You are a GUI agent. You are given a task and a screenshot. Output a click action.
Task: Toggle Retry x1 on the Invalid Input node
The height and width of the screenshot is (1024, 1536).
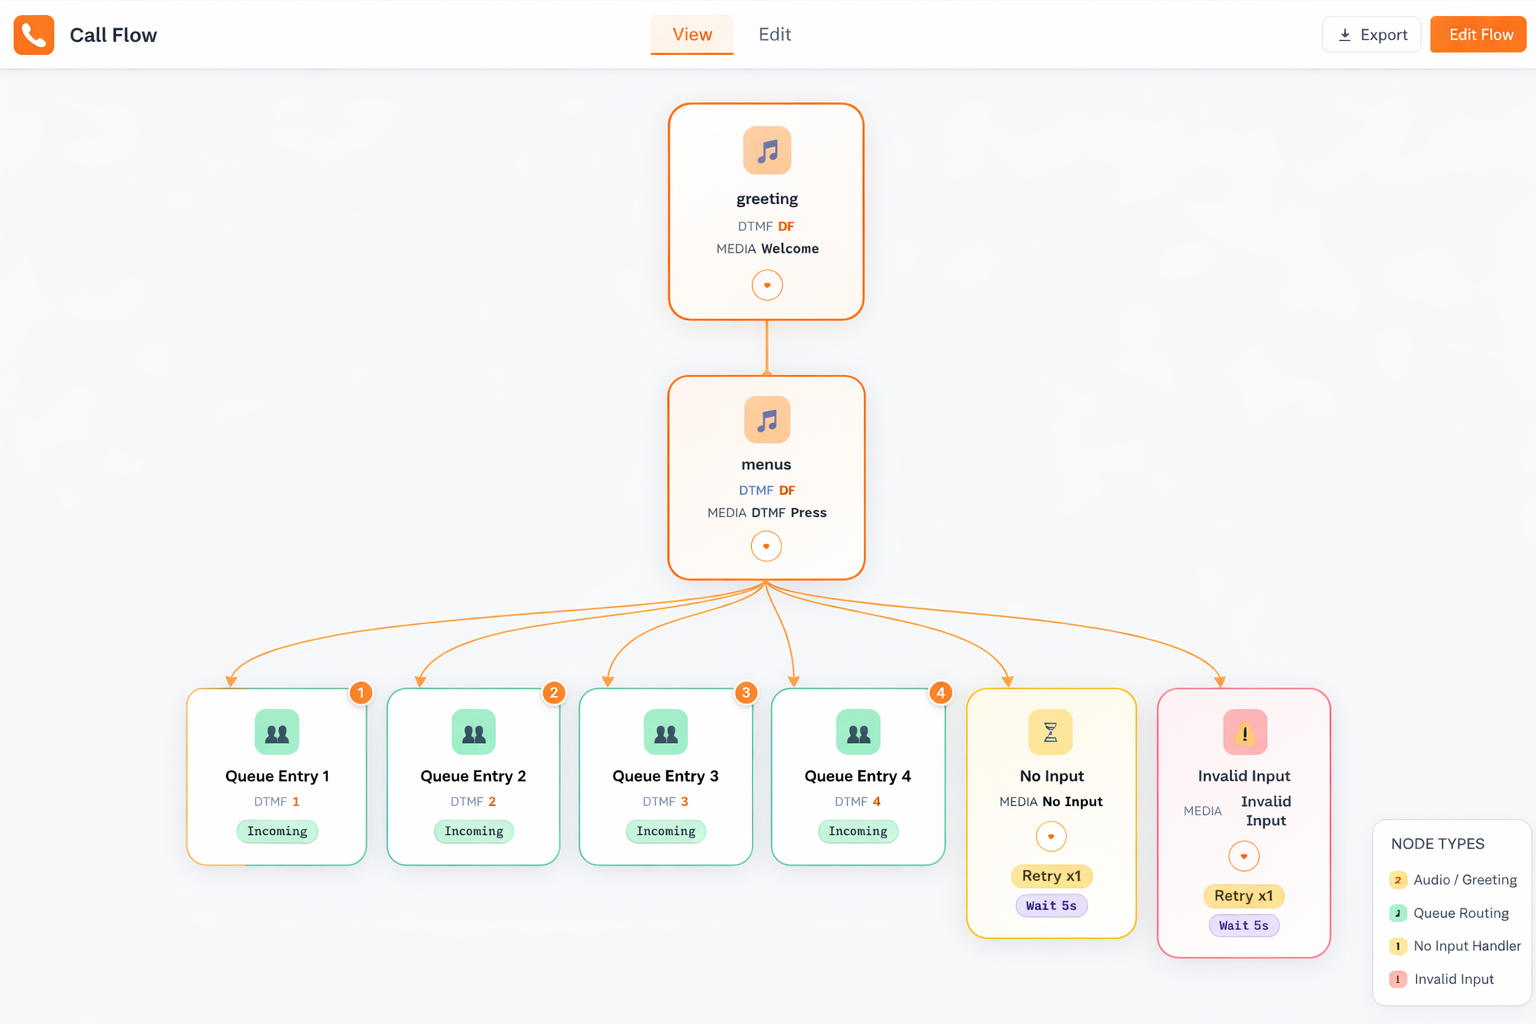[1243, 896]
